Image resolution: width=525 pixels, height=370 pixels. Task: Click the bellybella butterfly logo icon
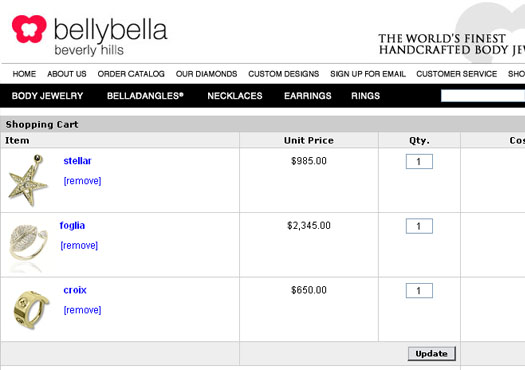point(29,29)
